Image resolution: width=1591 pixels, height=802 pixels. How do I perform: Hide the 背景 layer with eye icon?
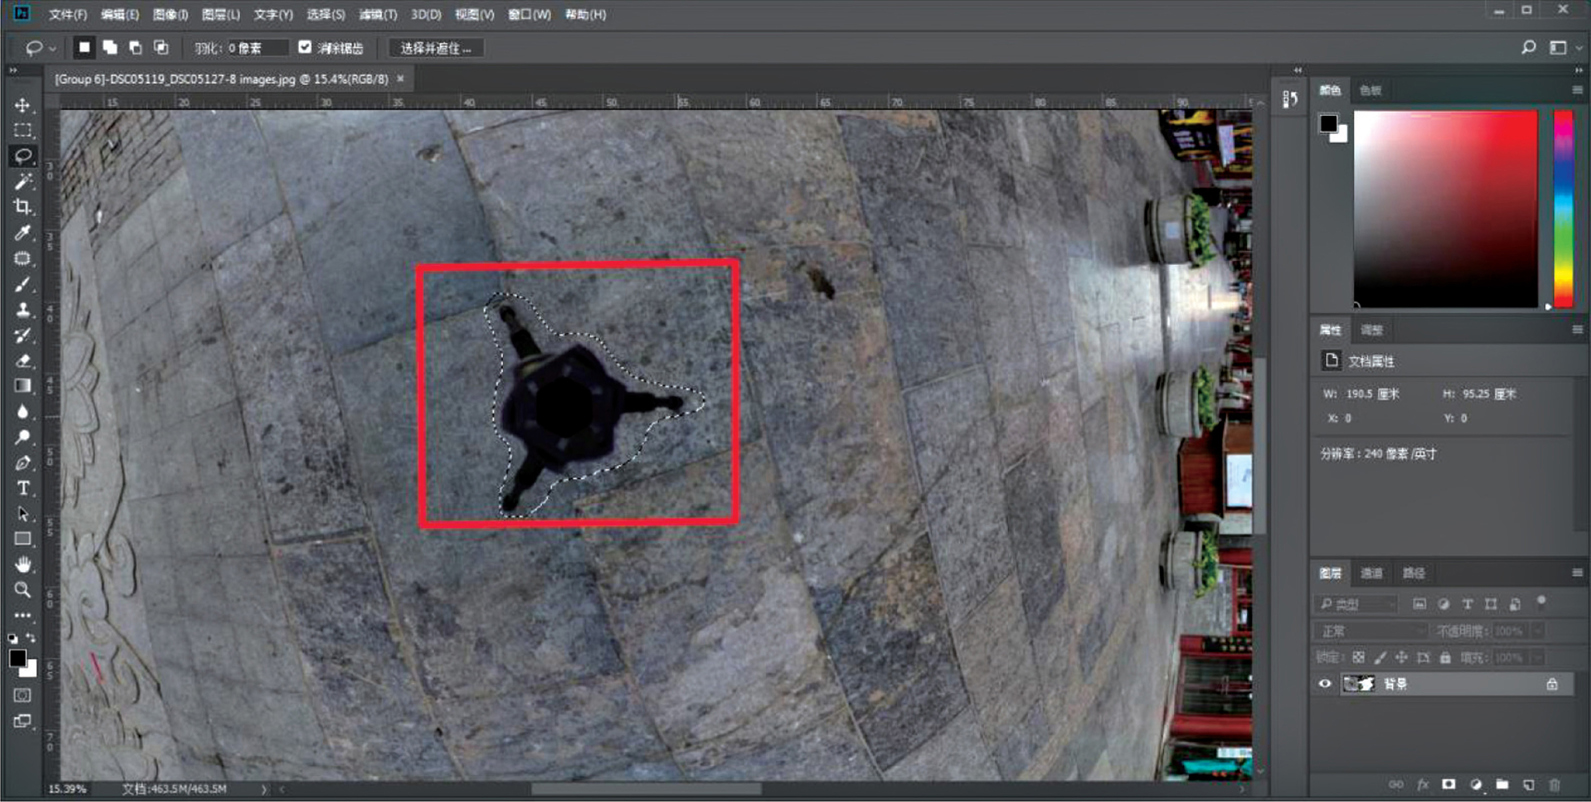1325,684
